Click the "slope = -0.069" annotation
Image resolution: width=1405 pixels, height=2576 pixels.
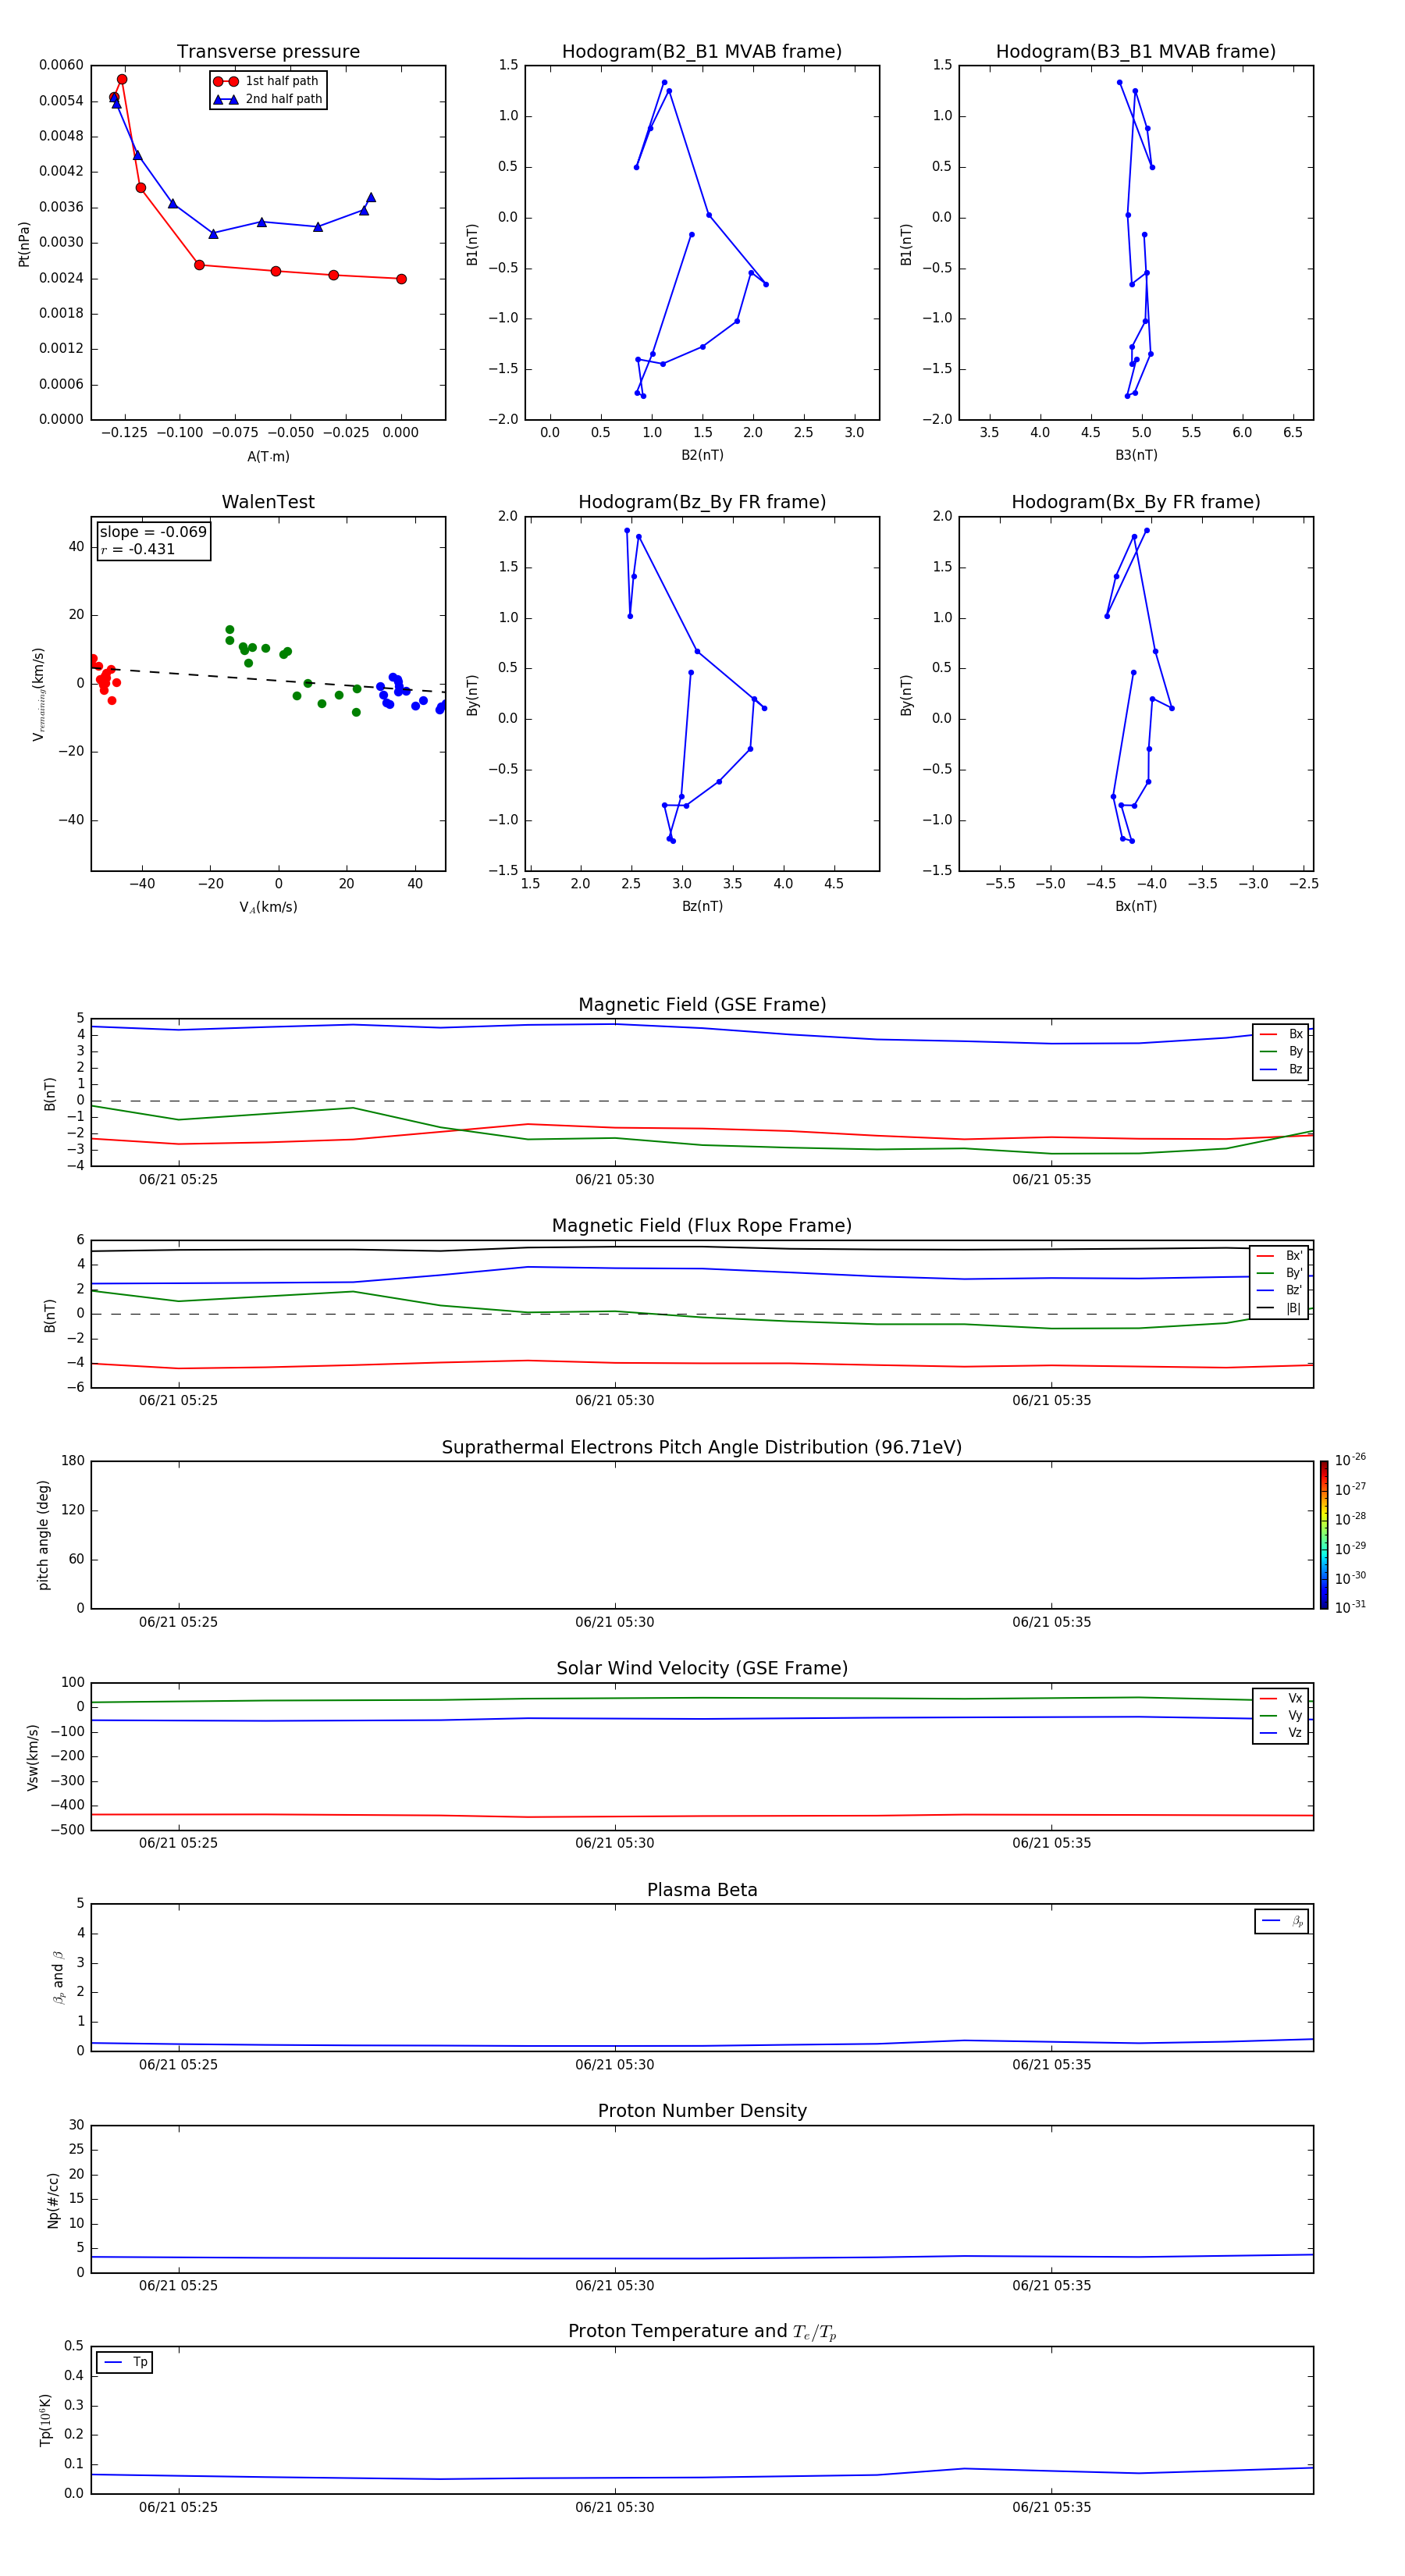pos(153,532)
